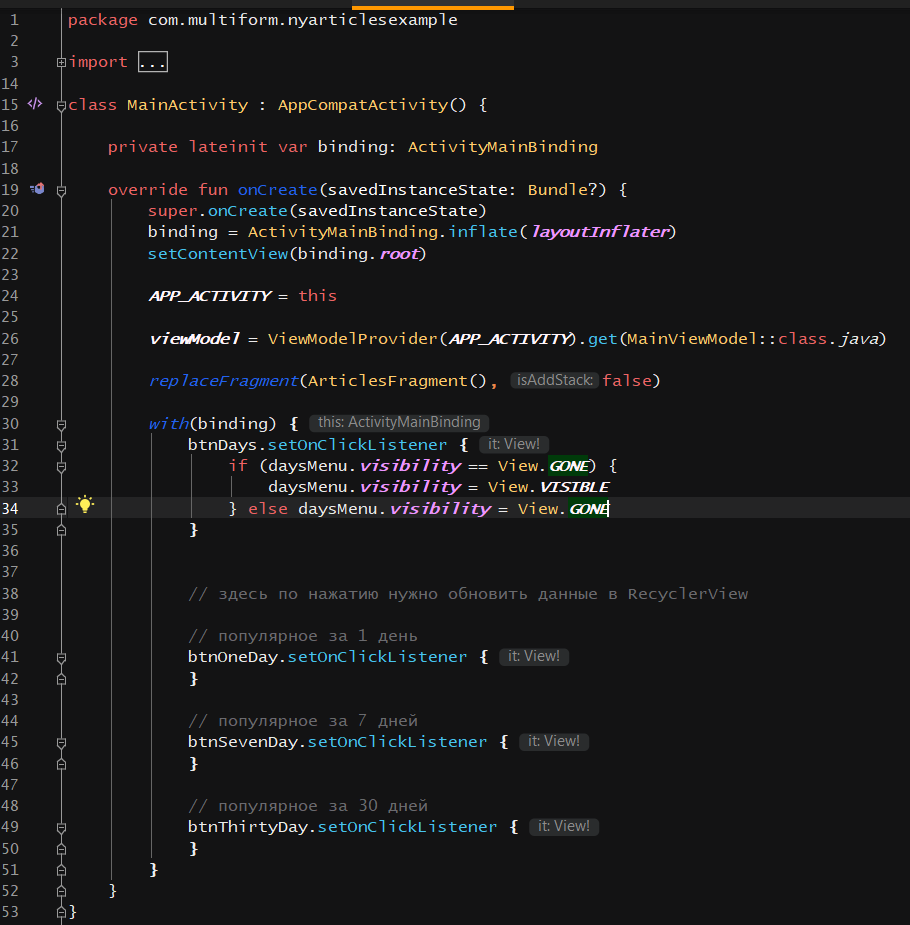Click VISIBLE constant on line 33
Image resolution: width=910 pixels, height=925 pixels.
pyautogui.click(x=574, y=487)
